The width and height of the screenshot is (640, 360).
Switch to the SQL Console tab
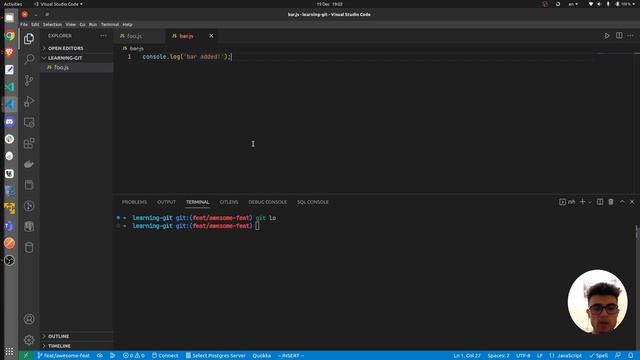pyautogui.click(x=313, y=202)
